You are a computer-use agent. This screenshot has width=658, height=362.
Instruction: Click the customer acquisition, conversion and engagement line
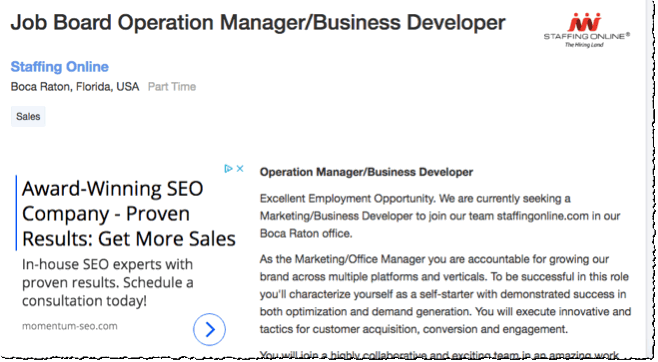click(413, 329)
